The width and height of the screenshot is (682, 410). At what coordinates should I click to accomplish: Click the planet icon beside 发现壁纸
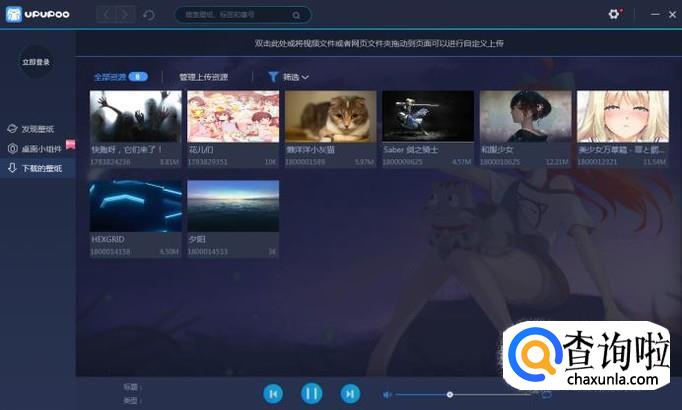(x=12, y=129)
